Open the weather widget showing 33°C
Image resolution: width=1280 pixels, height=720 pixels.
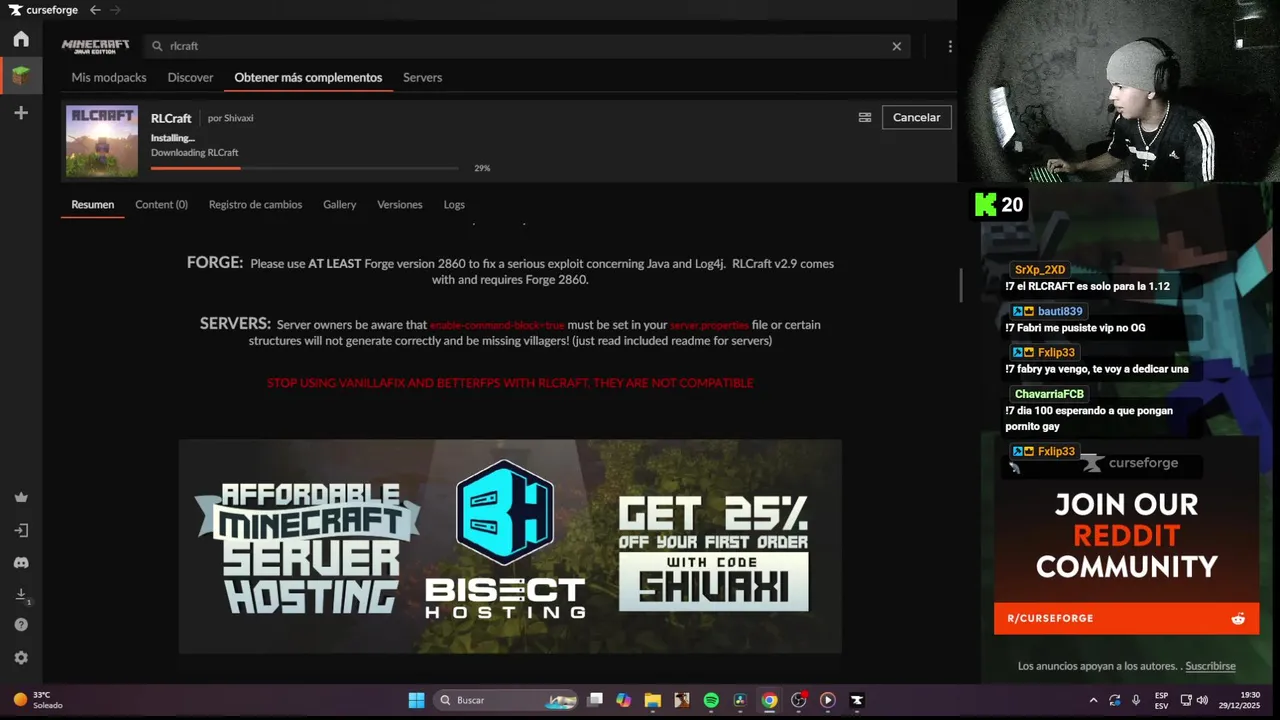point(38,700)
